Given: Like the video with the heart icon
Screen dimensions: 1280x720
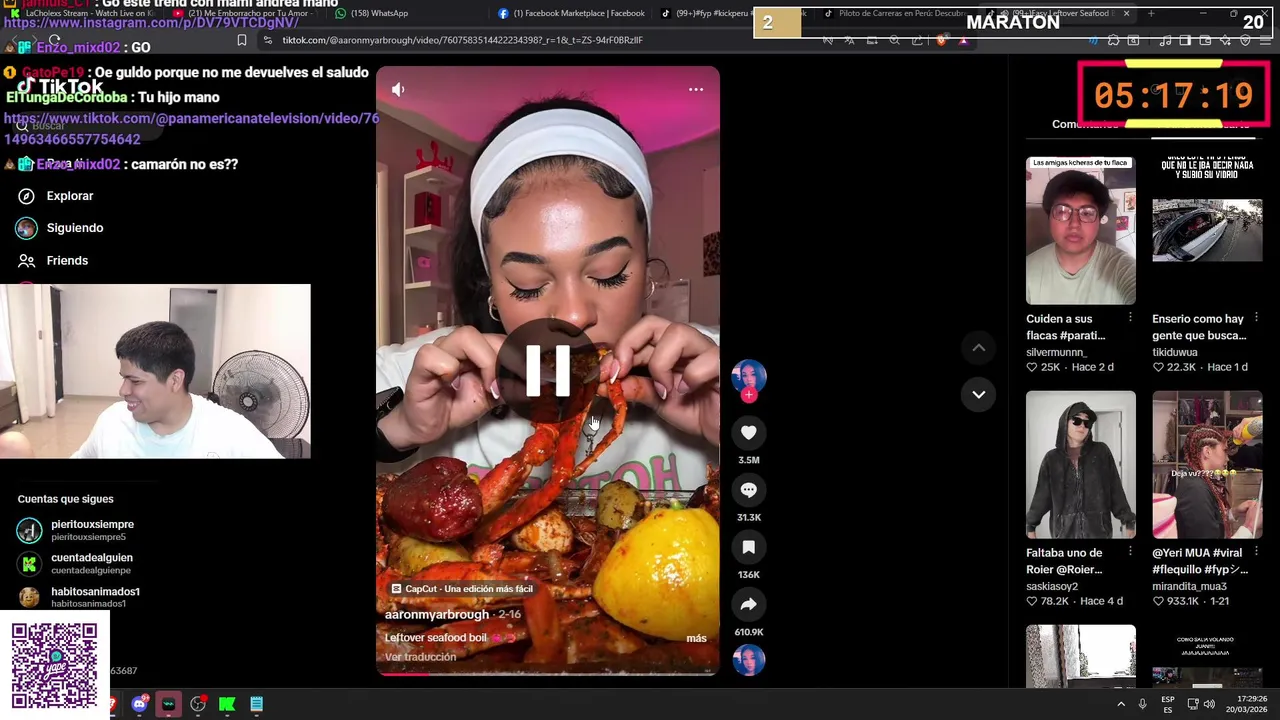Looking at the screenshot, I should click(x=748, y=432).
